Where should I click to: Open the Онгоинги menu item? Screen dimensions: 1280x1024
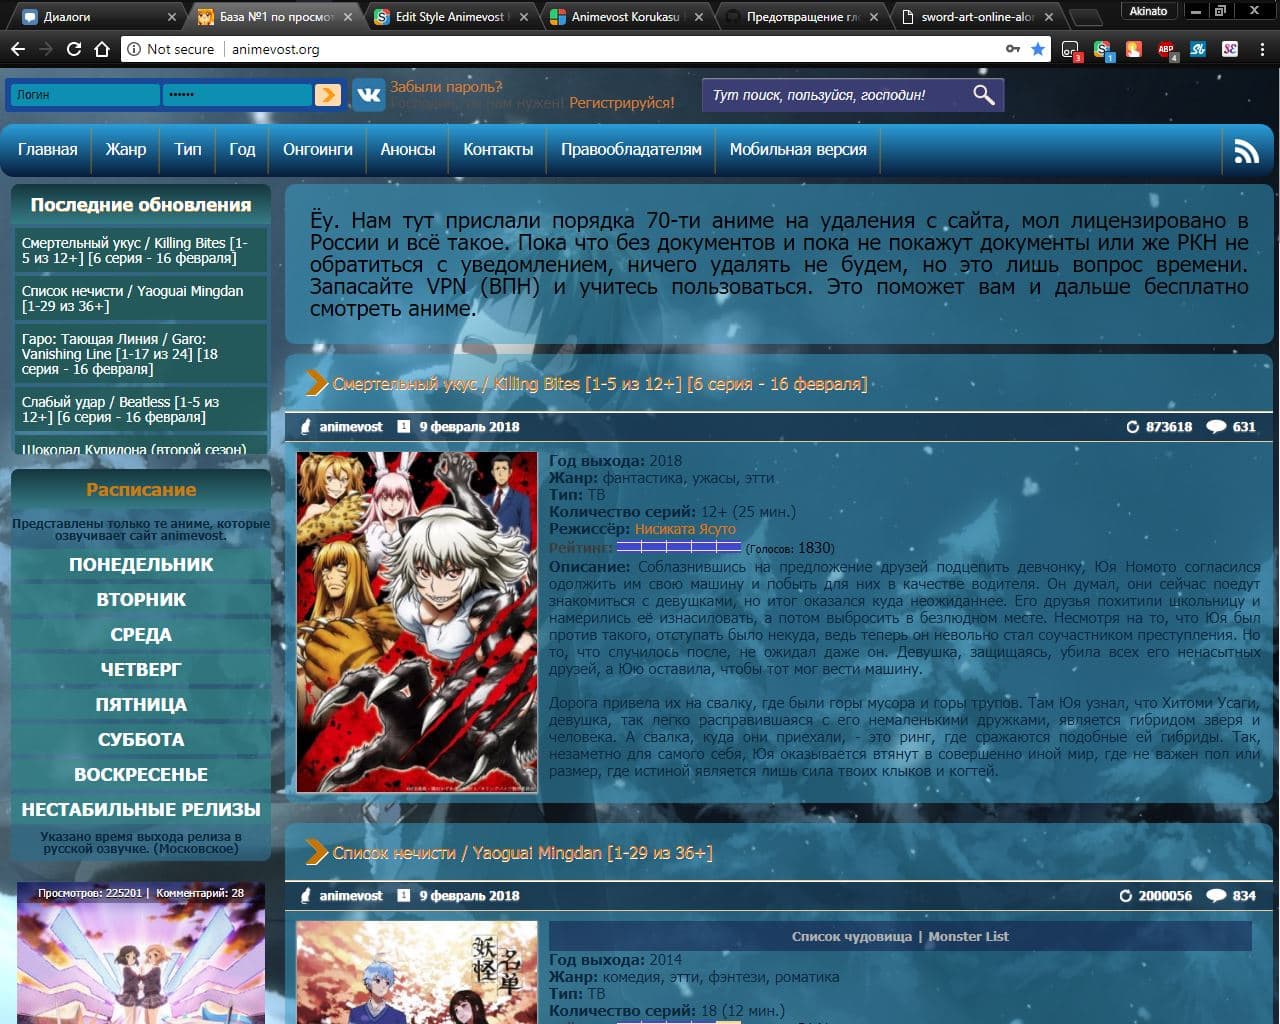317,150
